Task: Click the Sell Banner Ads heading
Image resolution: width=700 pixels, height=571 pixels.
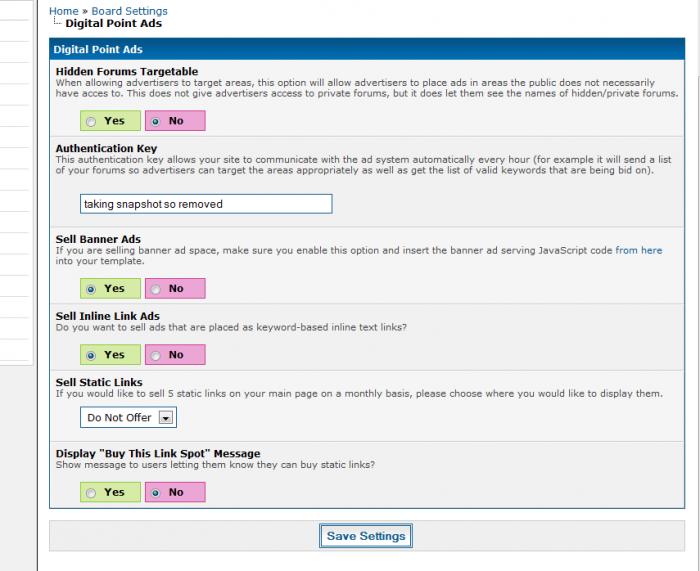Action: [98, 239]
